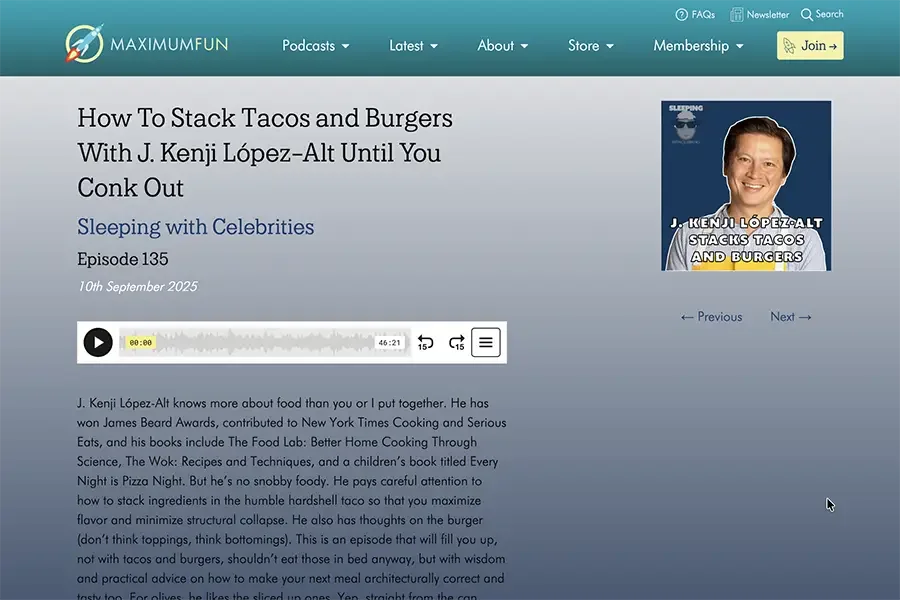
Task: Expand the Podcasts dropdown
Action: pyautogui.click(x=316, y=46)
